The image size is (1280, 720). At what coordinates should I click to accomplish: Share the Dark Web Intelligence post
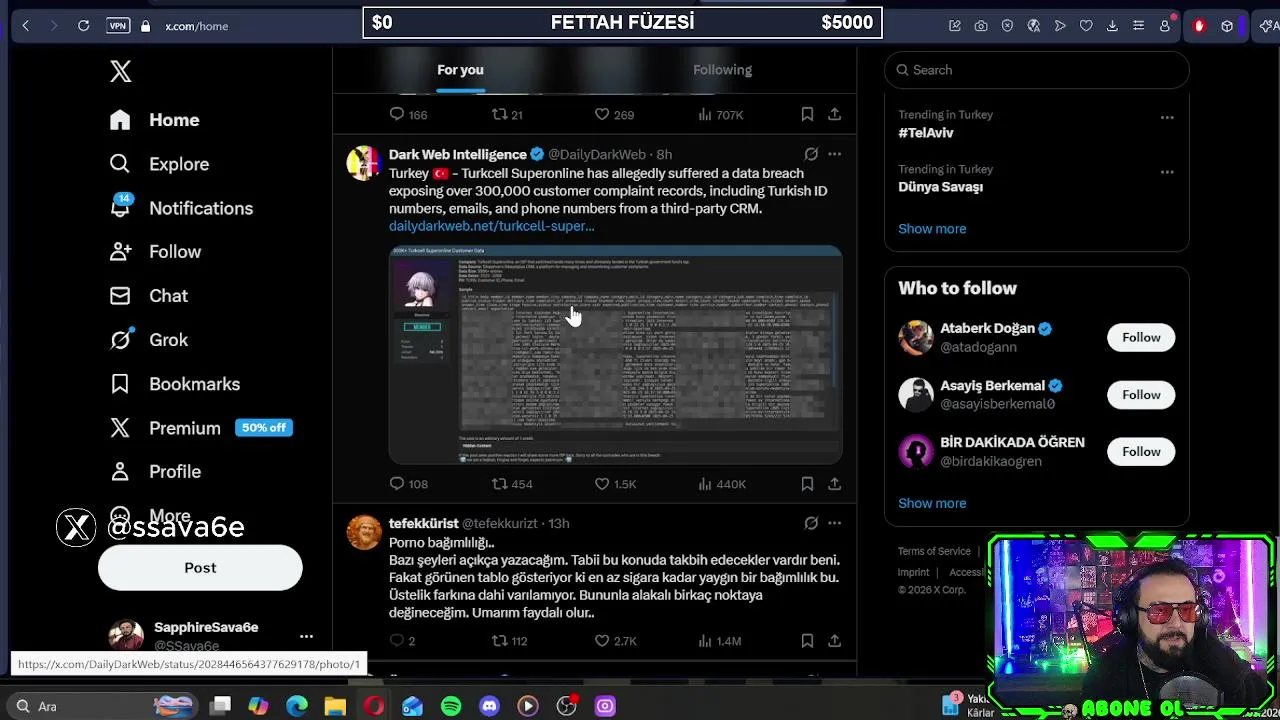click(x=834, y=484)
